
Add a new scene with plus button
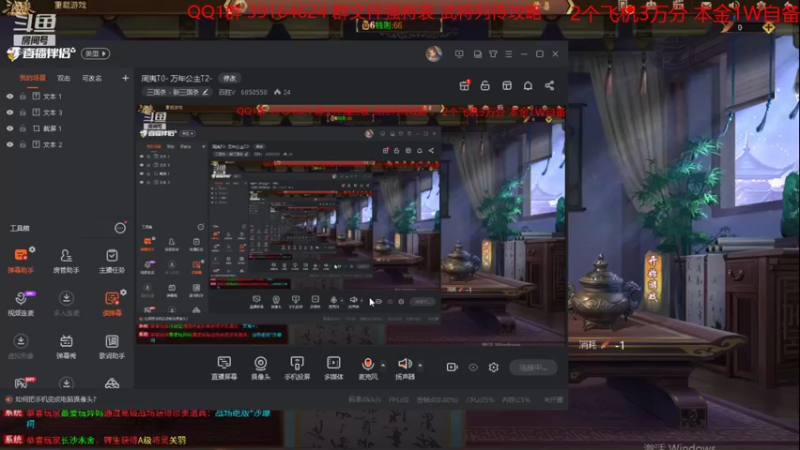tap(125, 78)
